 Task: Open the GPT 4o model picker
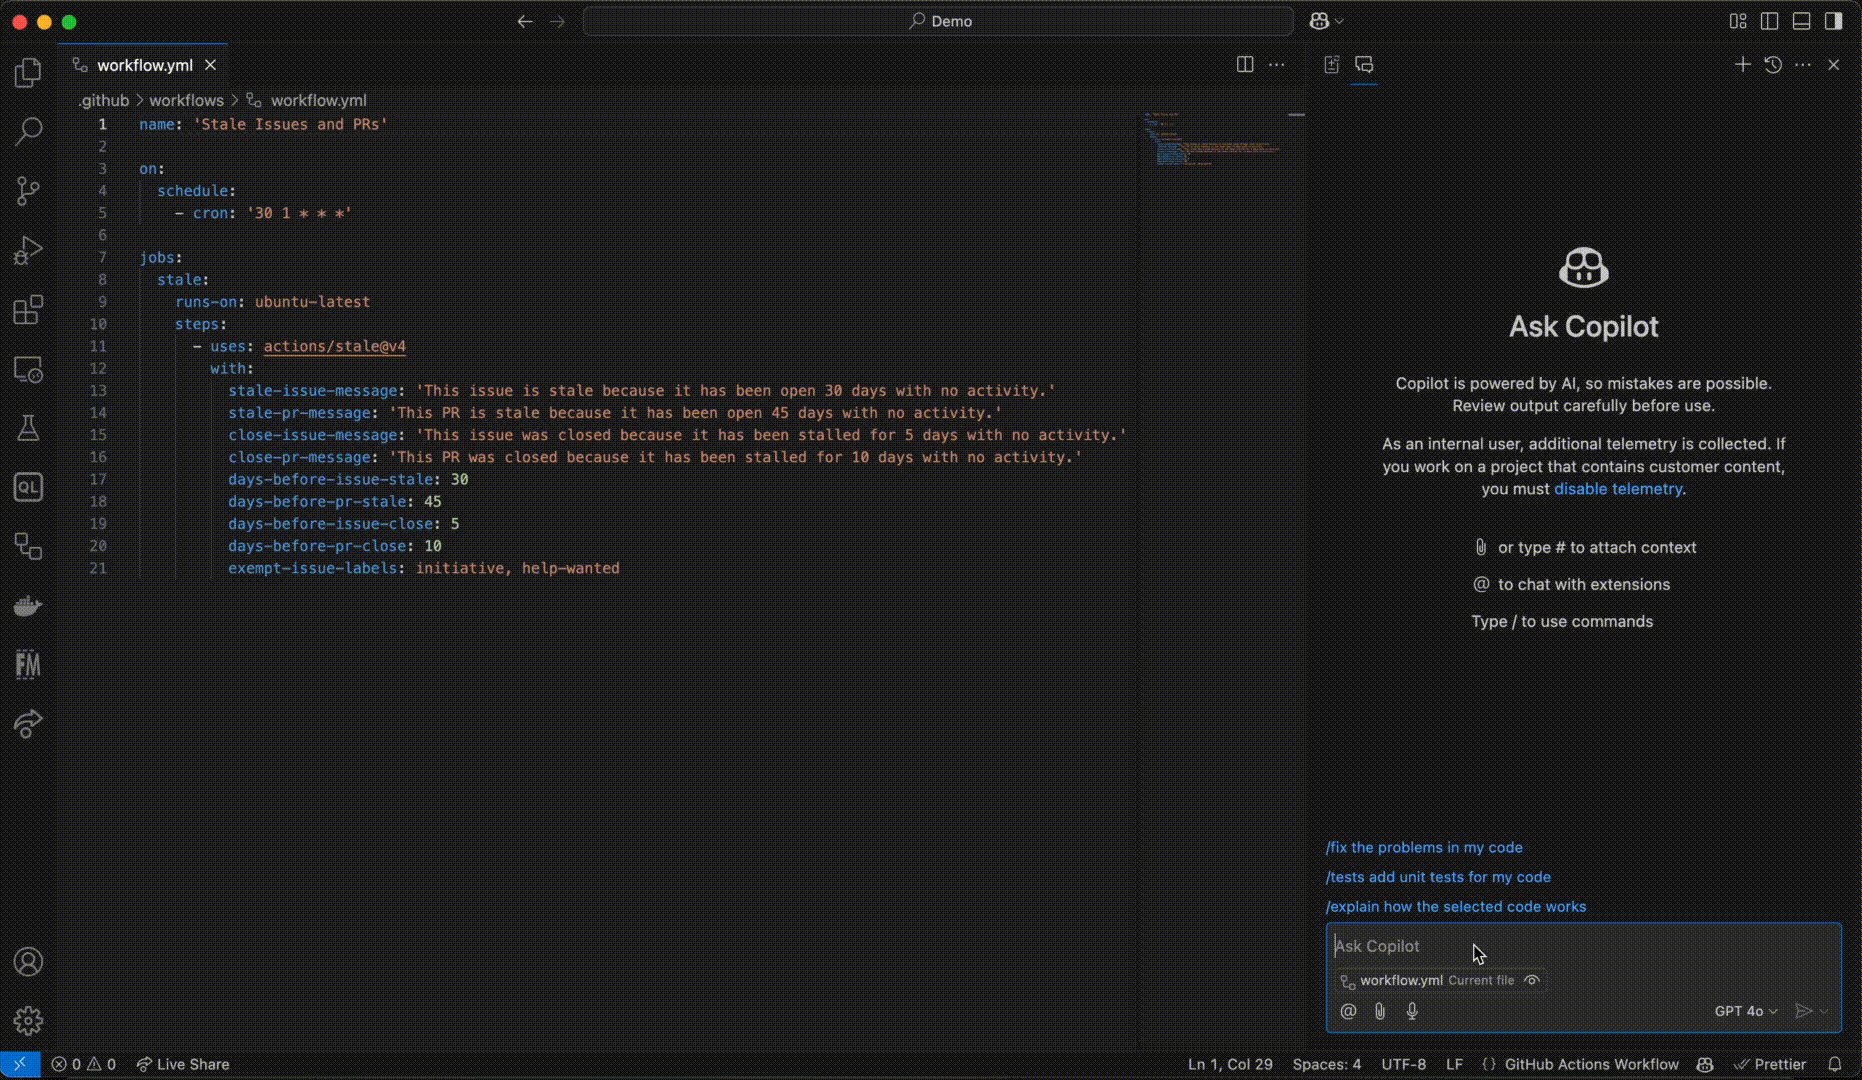point(1746,1011)
